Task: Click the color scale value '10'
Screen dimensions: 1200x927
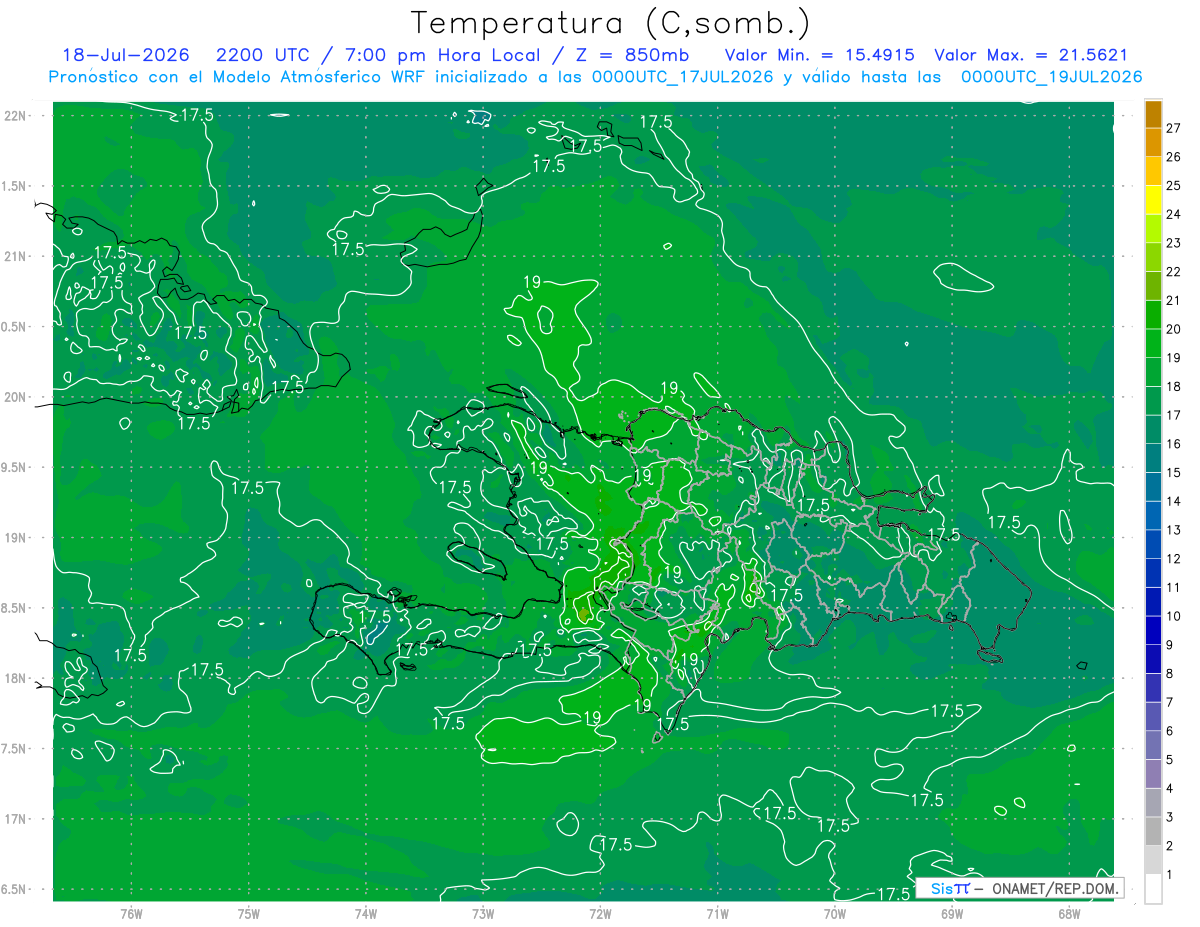Action: [1174, 616]
